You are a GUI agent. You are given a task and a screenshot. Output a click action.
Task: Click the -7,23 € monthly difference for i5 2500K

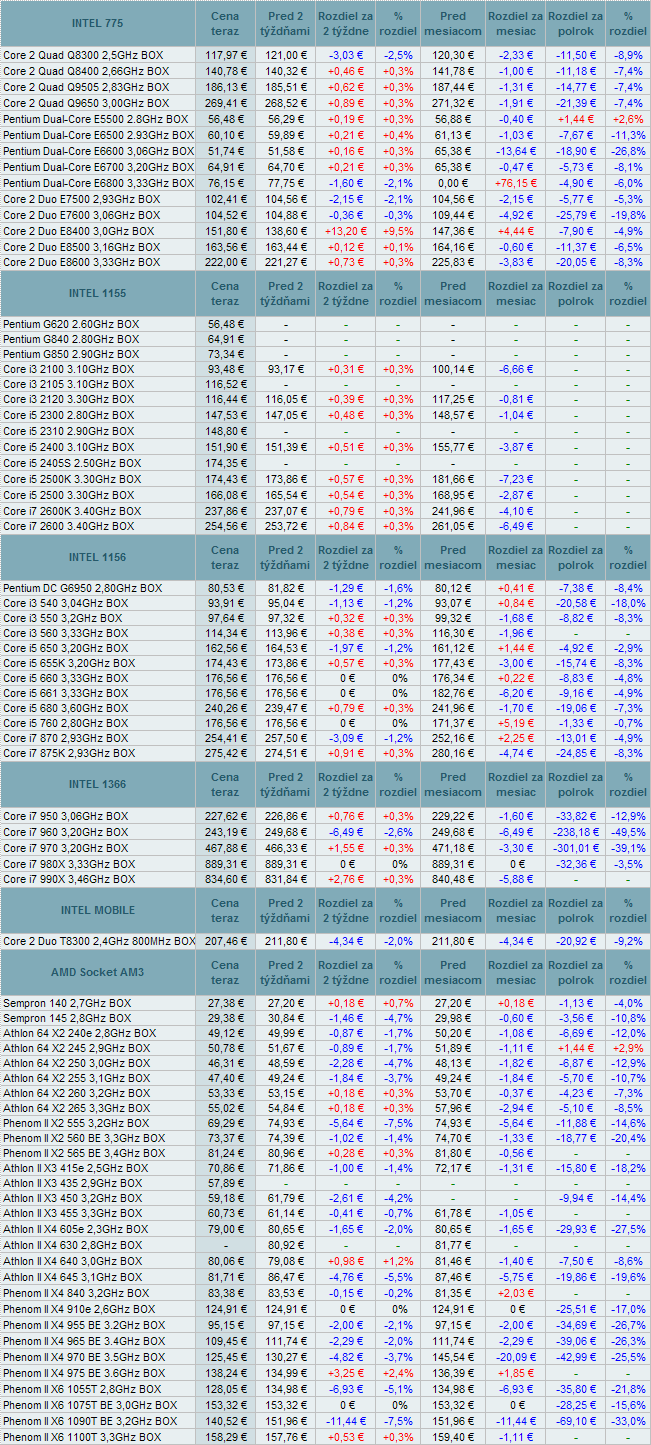tap(515, 480)
